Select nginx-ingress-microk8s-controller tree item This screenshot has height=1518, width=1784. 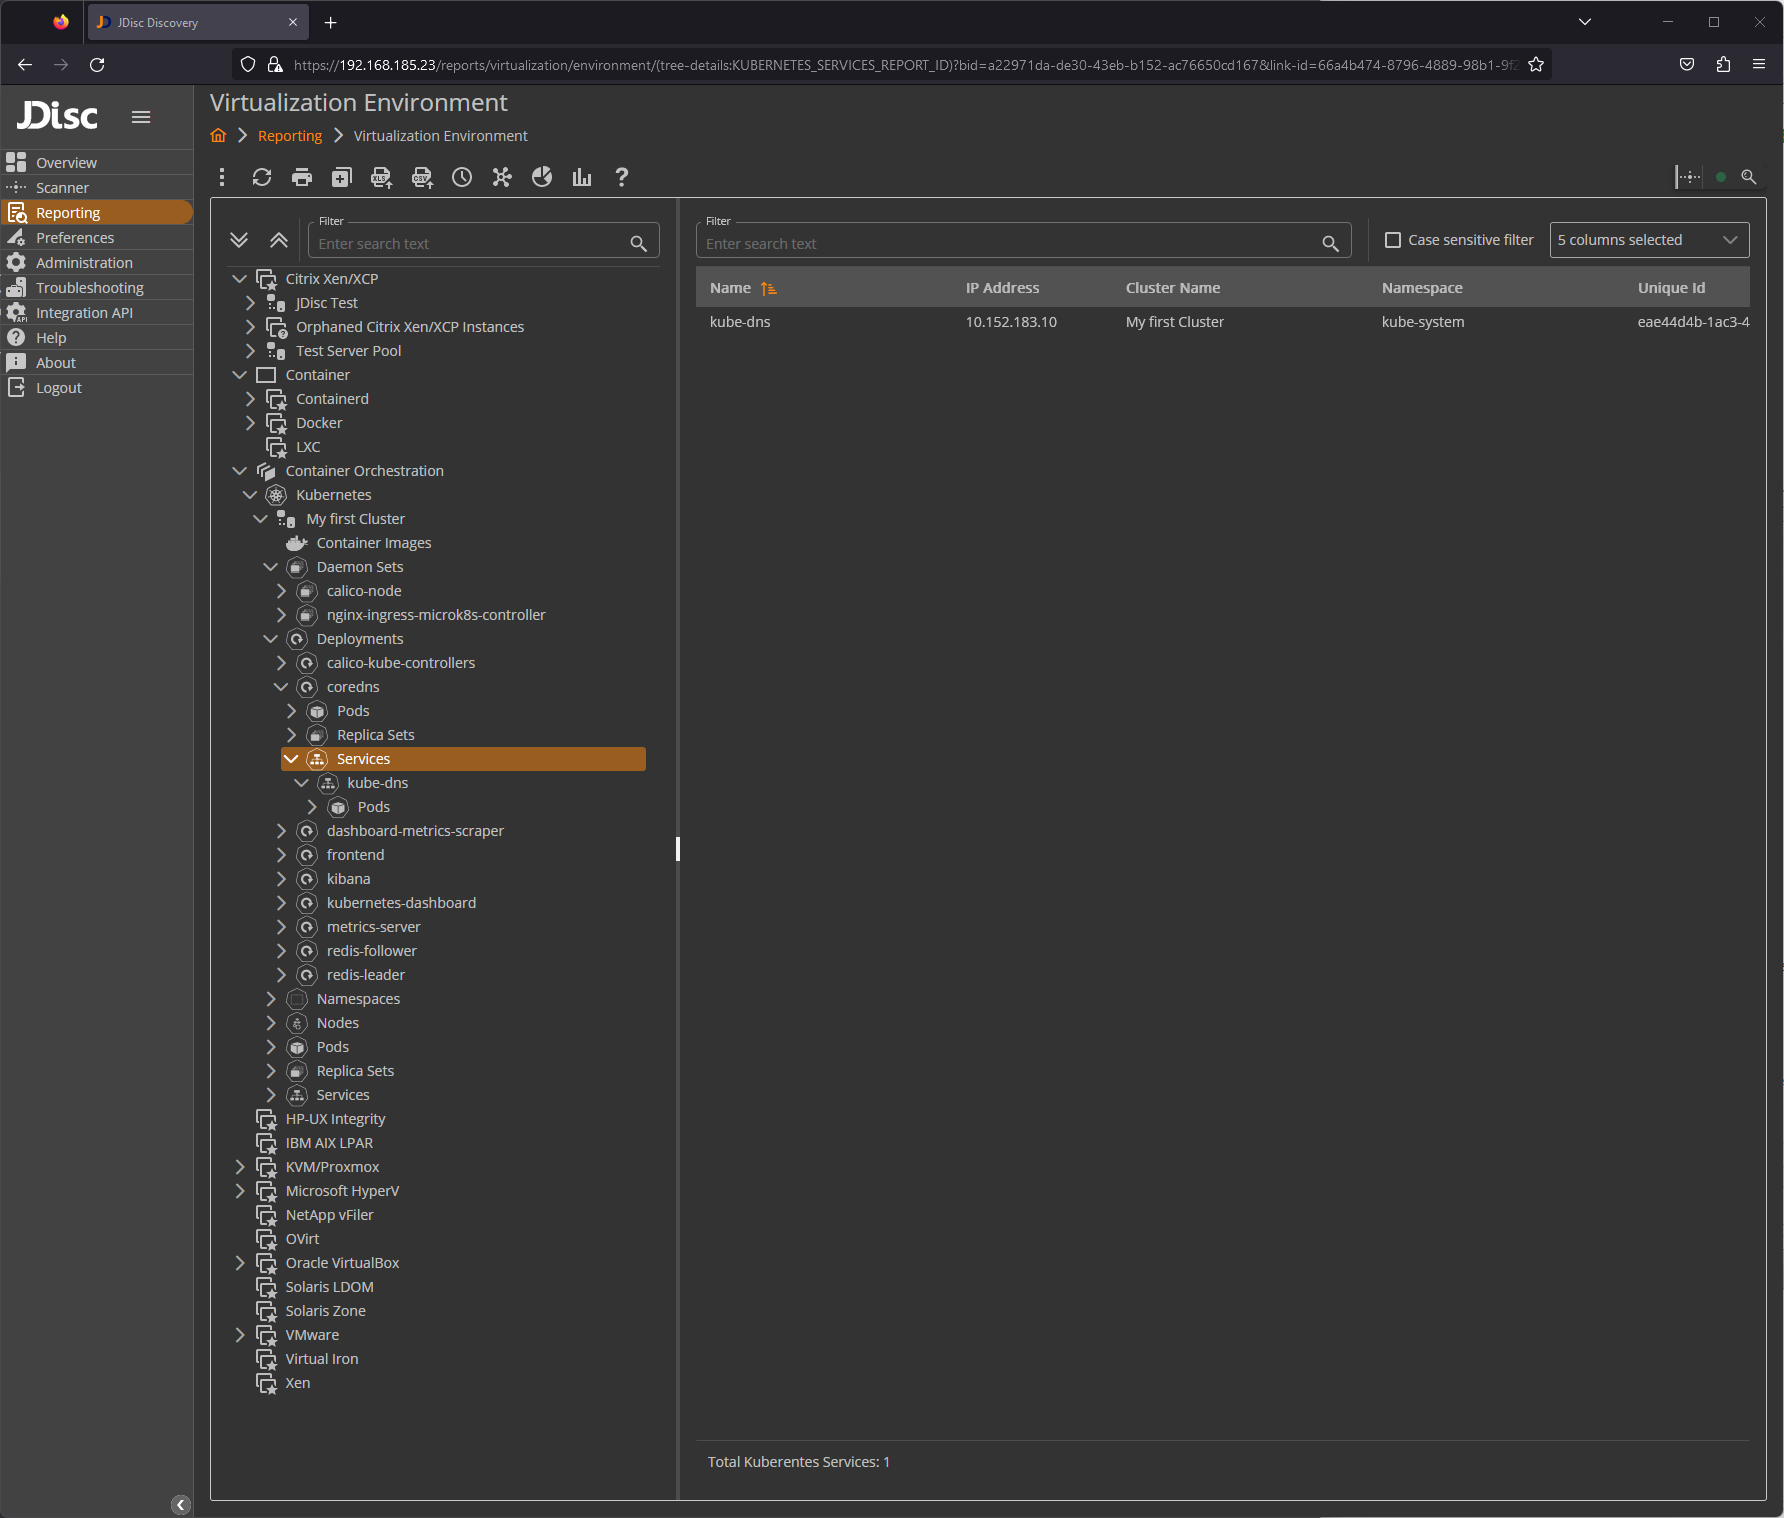tap(436, 615)
